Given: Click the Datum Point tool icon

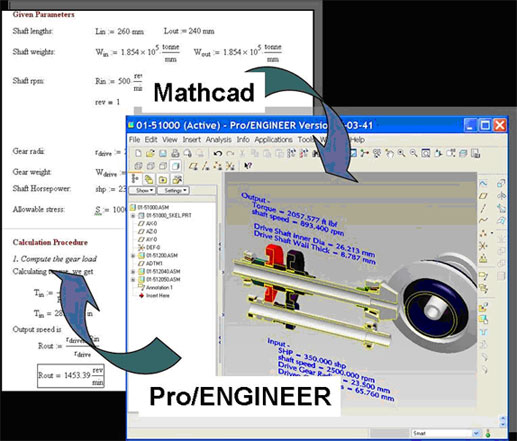Looking at the screenshot, I should pyautogui.click(x=483, y=233).
